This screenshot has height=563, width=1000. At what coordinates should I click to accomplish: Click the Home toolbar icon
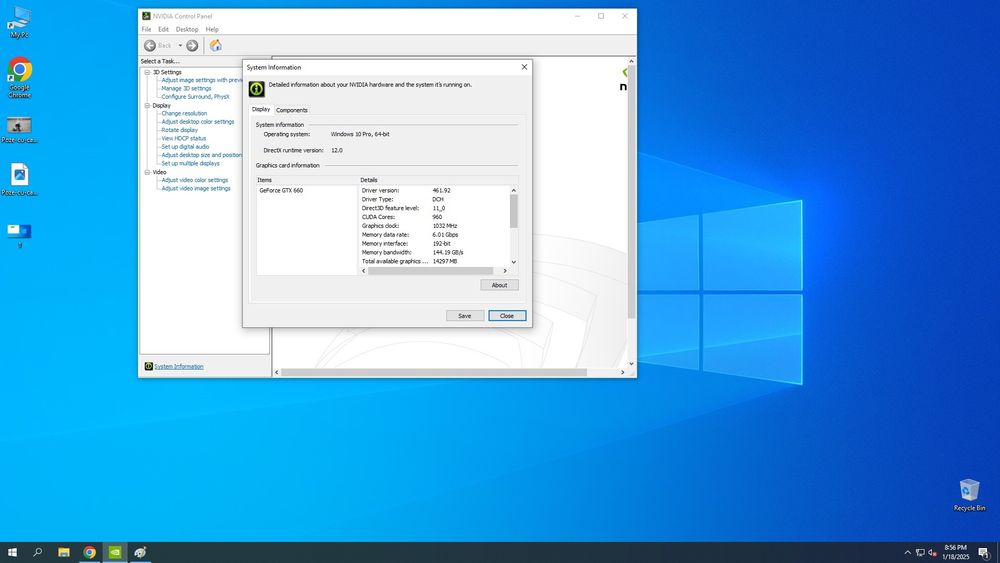[x=216, y=45]
